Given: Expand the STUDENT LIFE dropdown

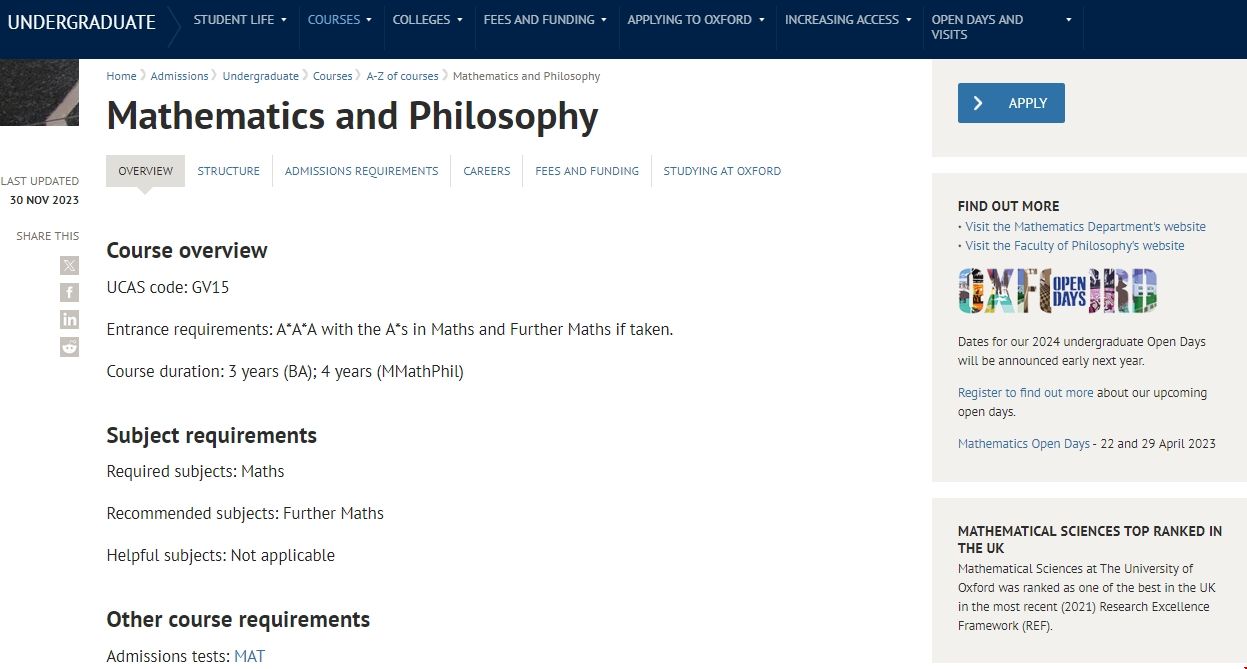Looking at the screenshot, I should coord(239,19).
